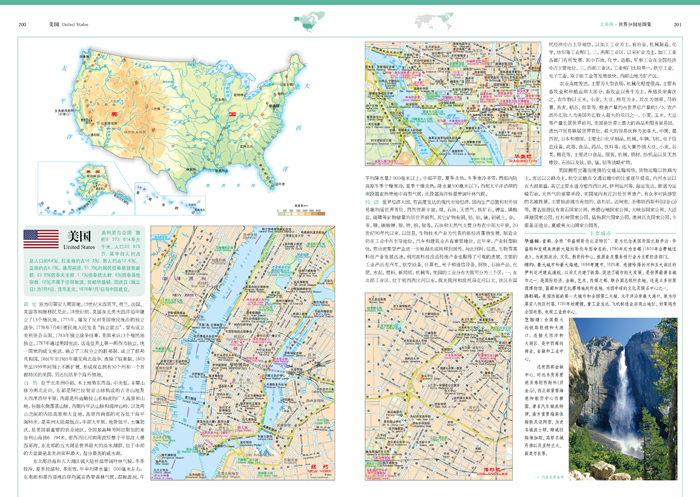Click page number 201
The width and height of the screenshot is (700, 497).
pos(676,22)
